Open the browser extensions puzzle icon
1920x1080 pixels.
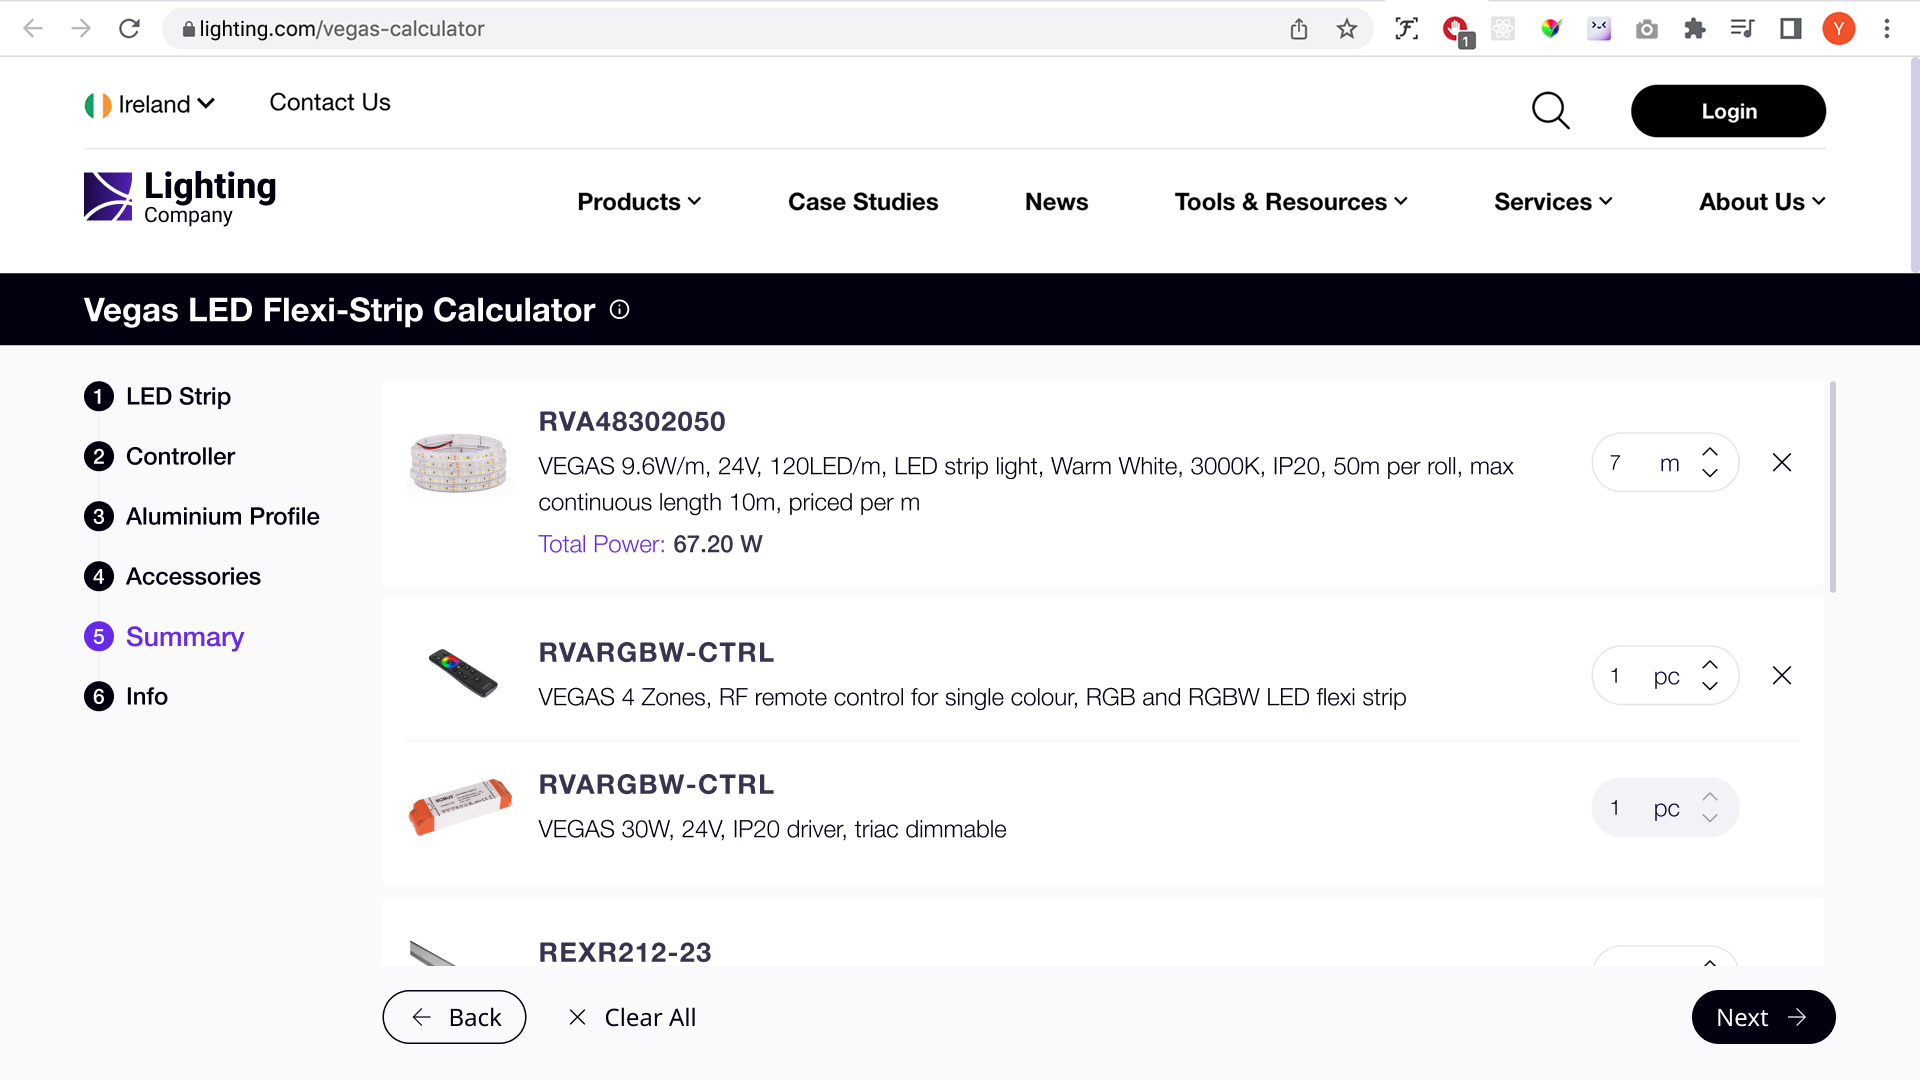coord(1694,29)
